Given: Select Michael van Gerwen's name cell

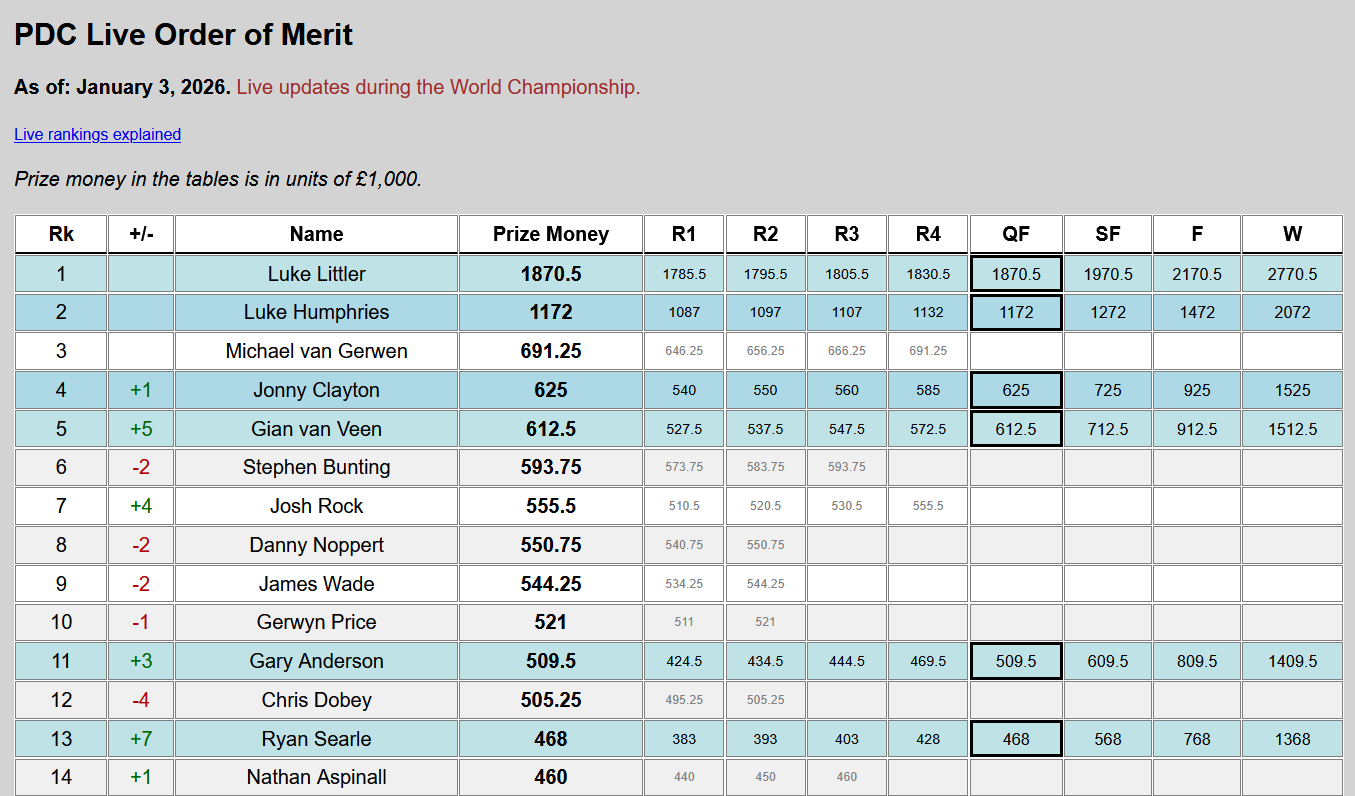Looking at the screenshot, I should (316, 351).
